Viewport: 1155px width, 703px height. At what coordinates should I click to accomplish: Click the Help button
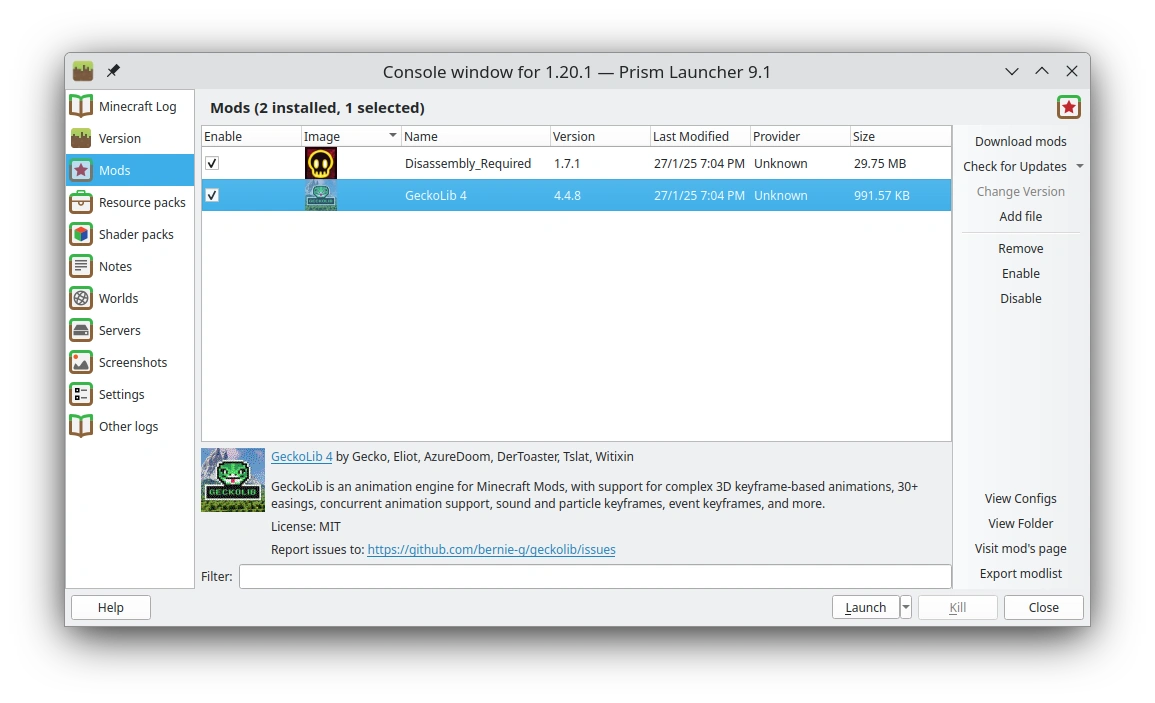[x=110, y=607]
